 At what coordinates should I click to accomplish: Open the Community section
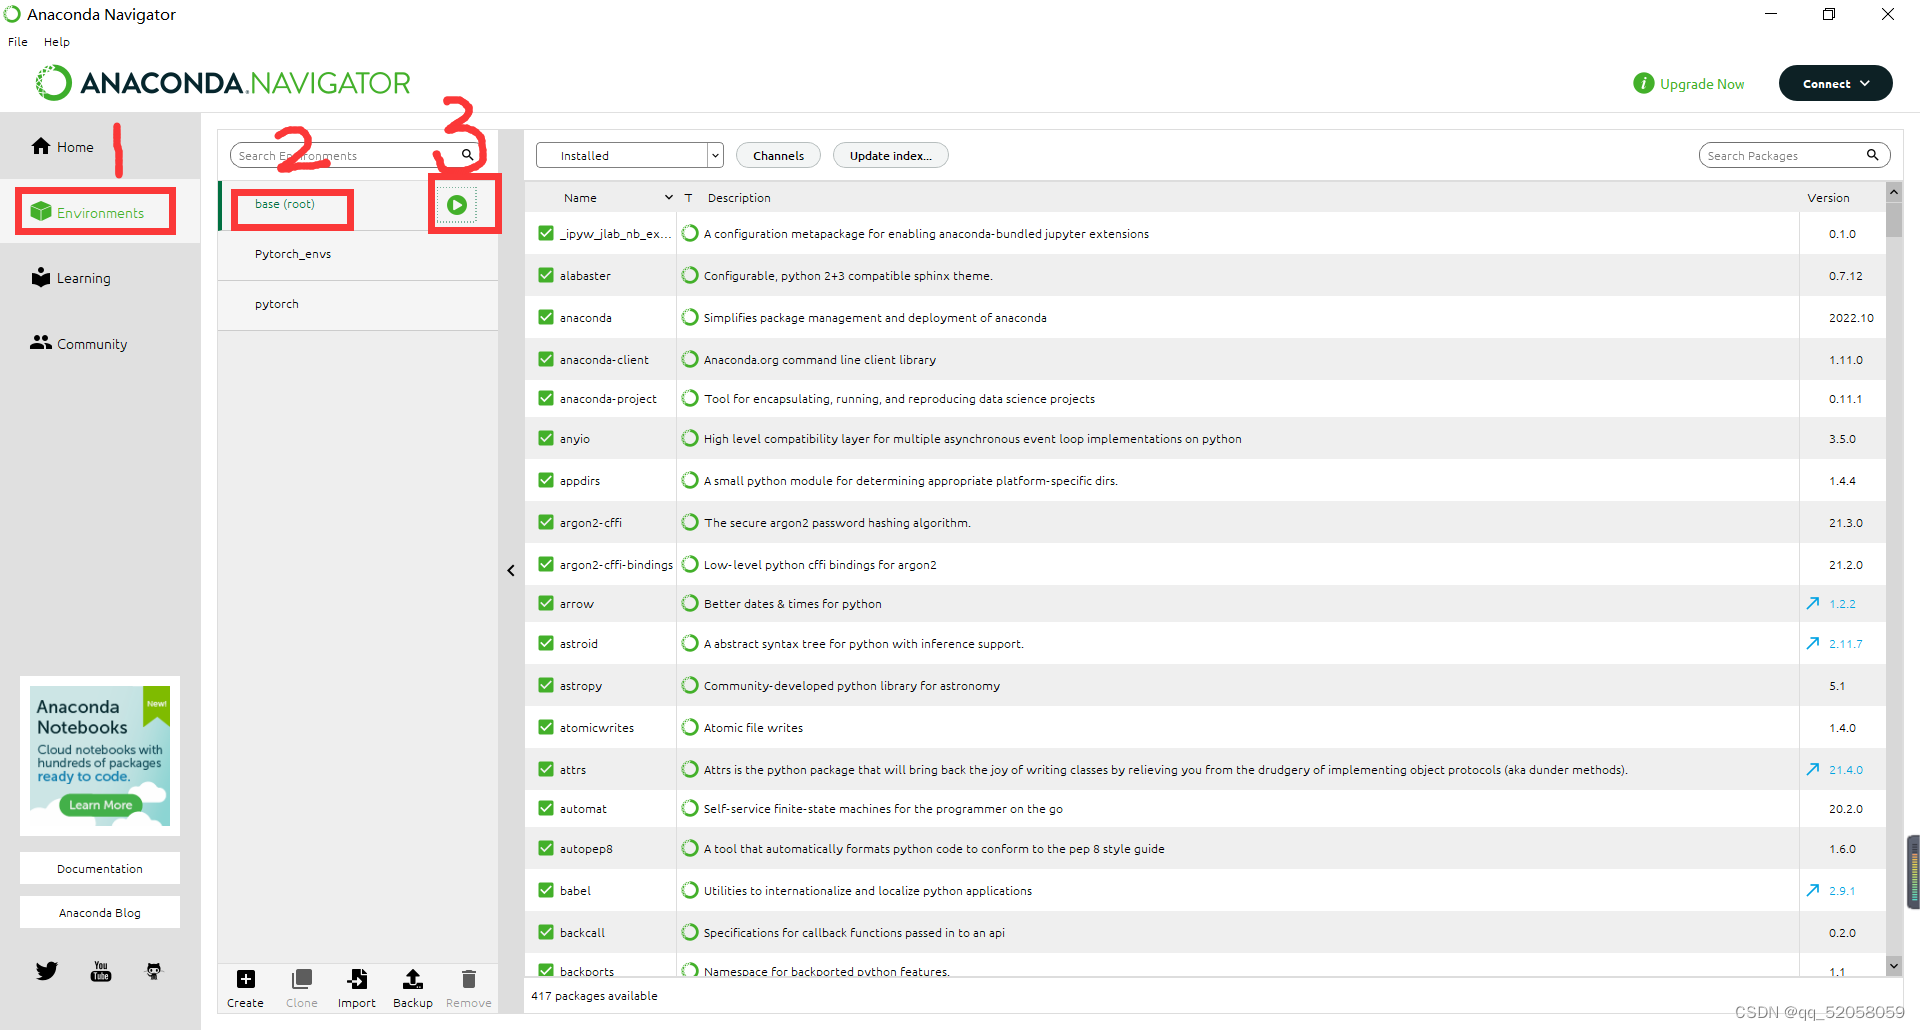(78, 343)
